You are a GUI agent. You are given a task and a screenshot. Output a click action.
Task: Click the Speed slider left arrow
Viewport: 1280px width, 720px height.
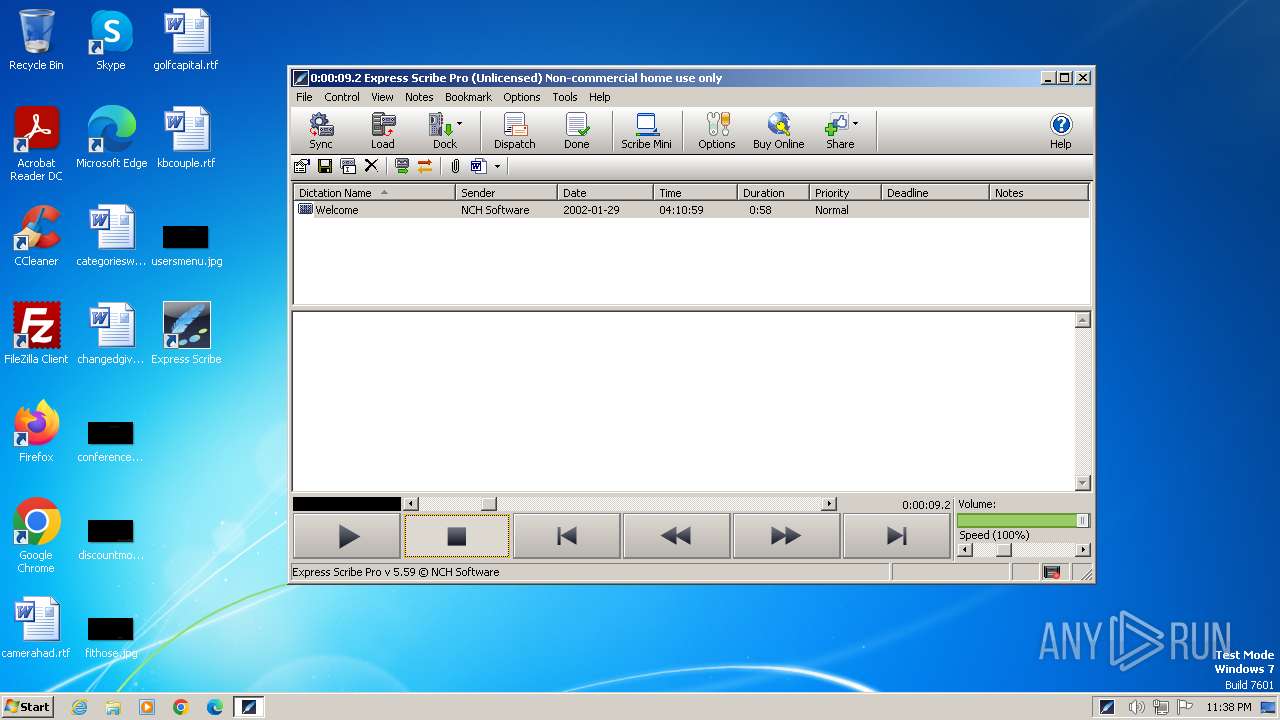964,550
